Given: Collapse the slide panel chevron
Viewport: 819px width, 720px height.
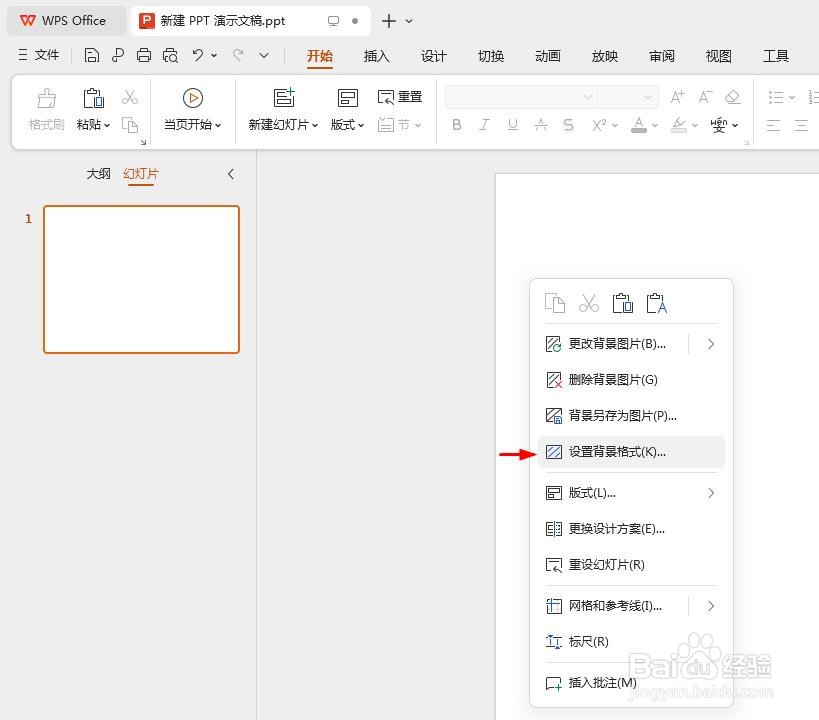Looking at the screenshot, I should pyautogui.click(x=231, y=174).
